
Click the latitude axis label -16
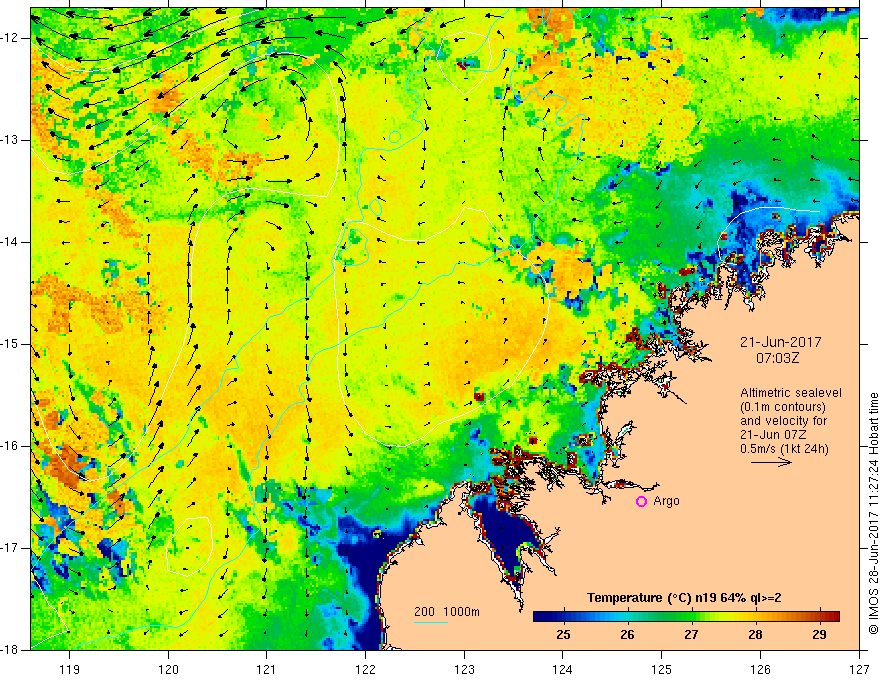[x=11, y=446]
